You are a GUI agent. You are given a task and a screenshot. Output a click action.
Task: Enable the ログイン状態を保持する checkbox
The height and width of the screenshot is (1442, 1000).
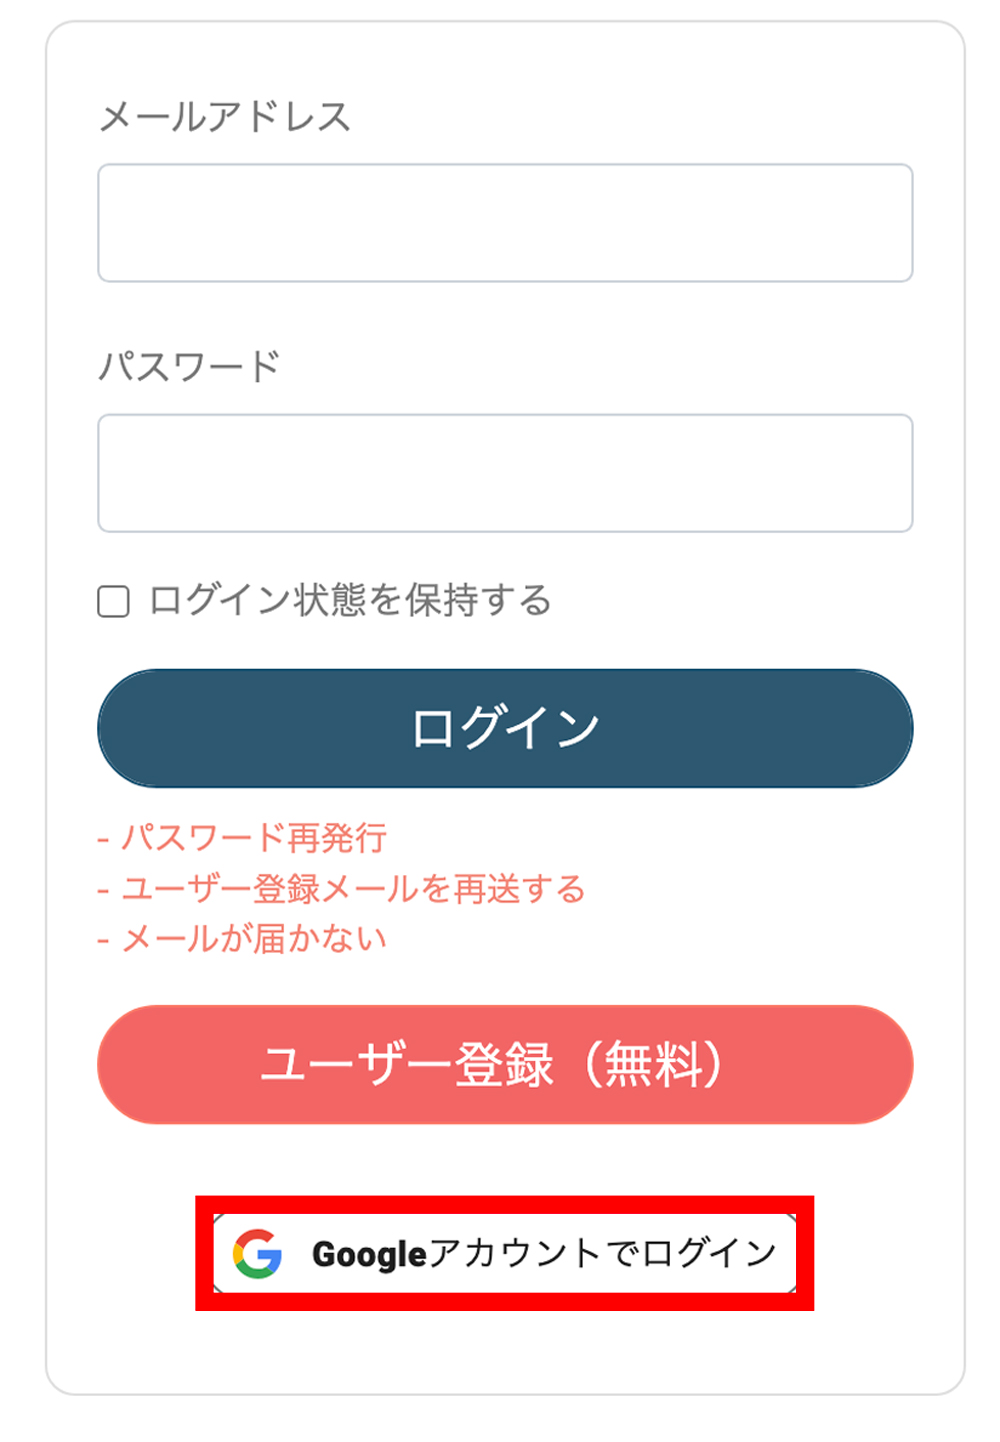(x=114, y=602)
